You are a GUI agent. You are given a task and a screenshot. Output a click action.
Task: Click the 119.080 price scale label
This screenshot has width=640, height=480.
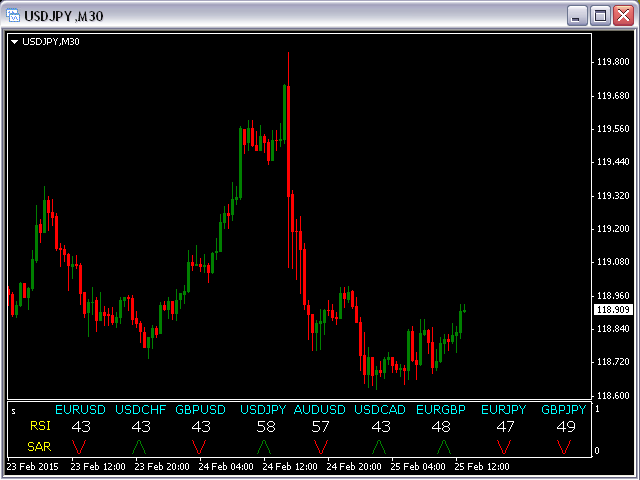(x=613, y=262)
